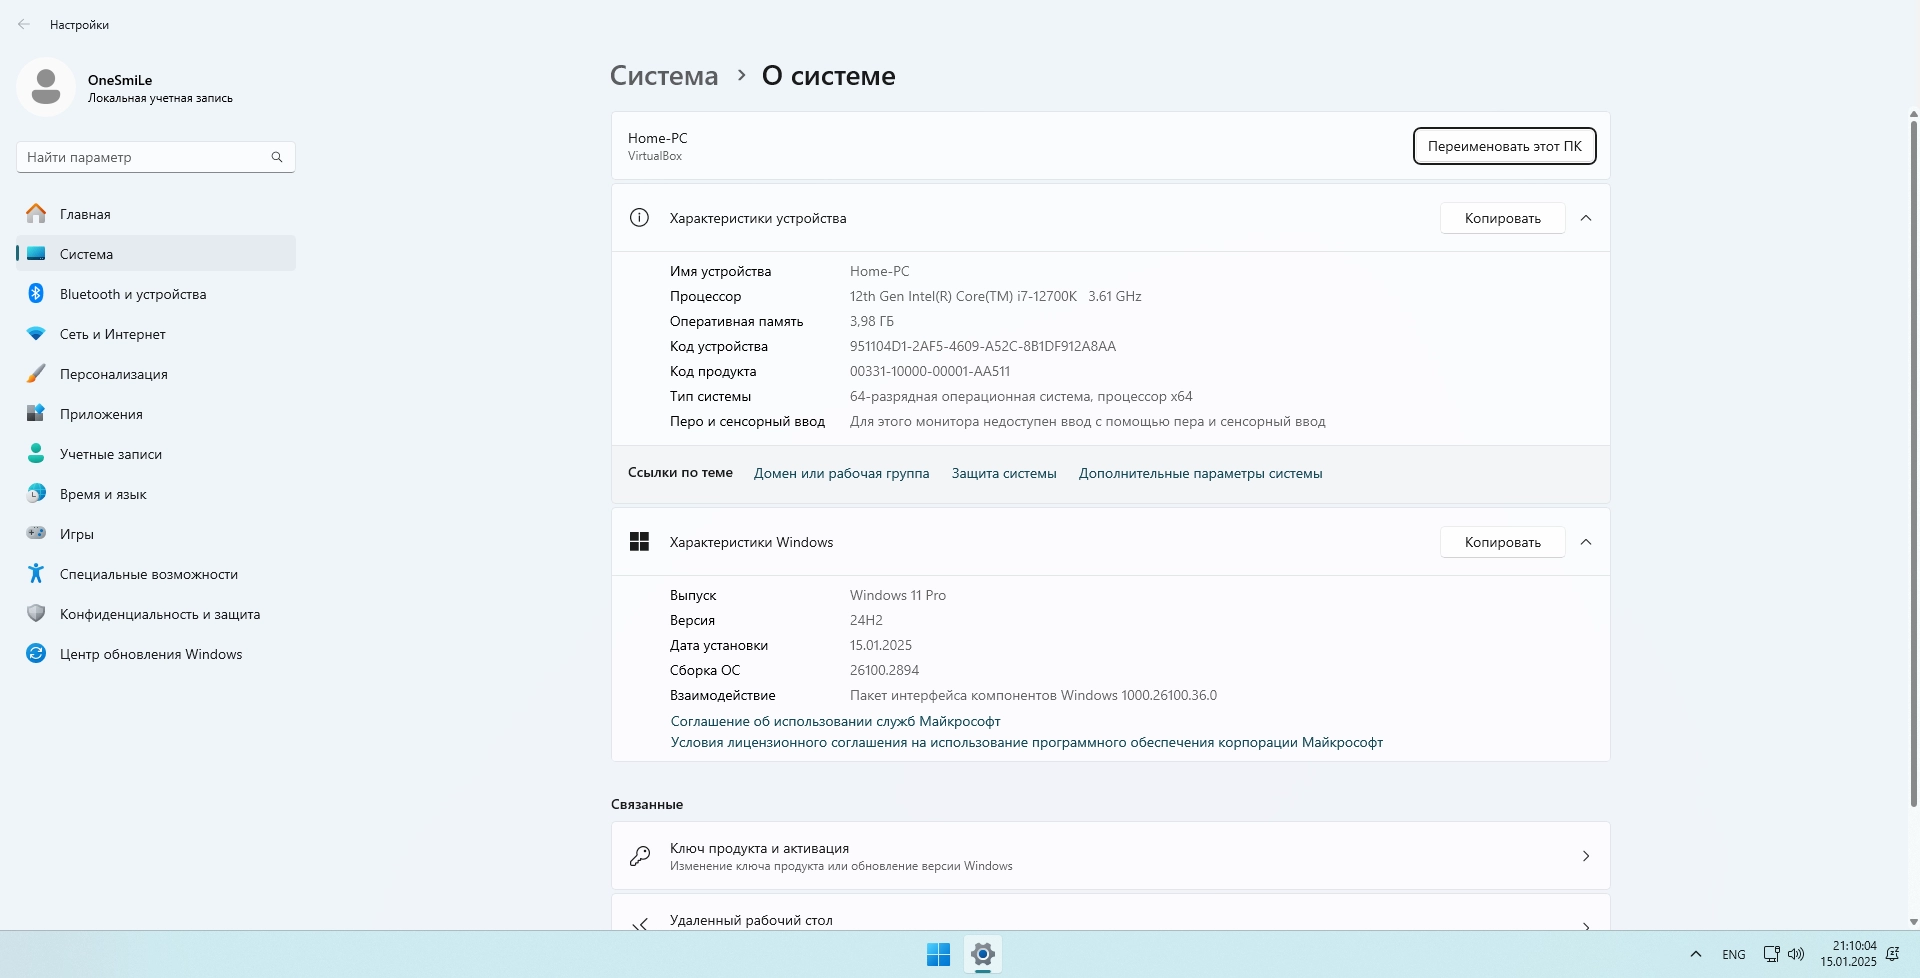Collapse the Характеристики устройства section chevron

click(x=1586, y=218)
